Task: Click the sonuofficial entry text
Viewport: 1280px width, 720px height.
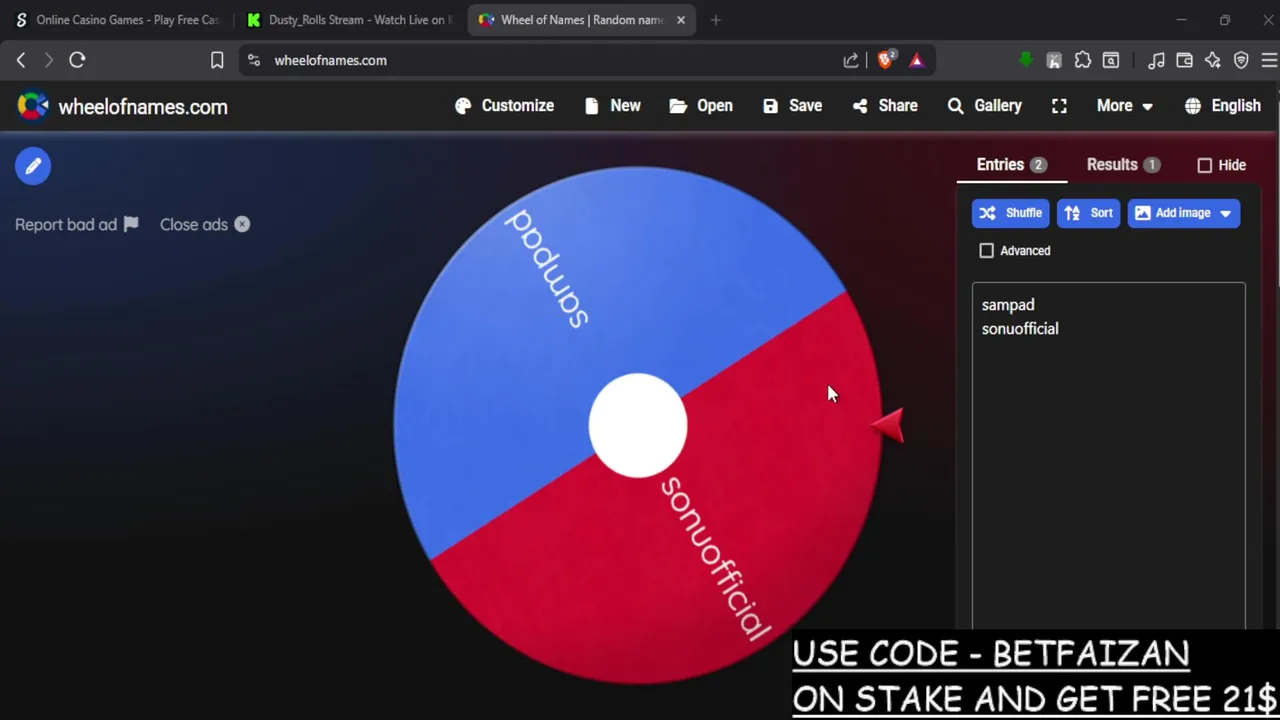Action: (1020, 329)
